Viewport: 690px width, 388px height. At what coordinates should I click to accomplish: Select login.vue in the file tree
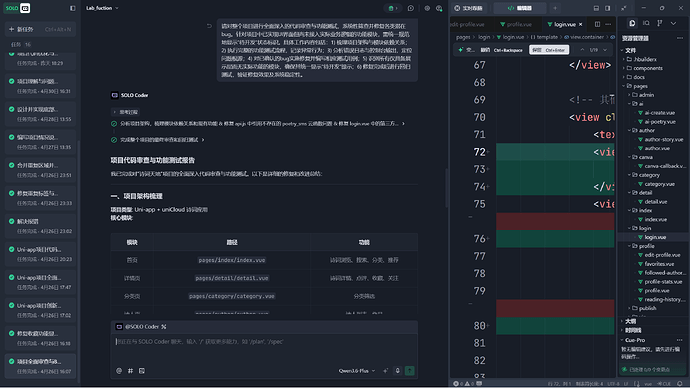[x=655, y=237]
